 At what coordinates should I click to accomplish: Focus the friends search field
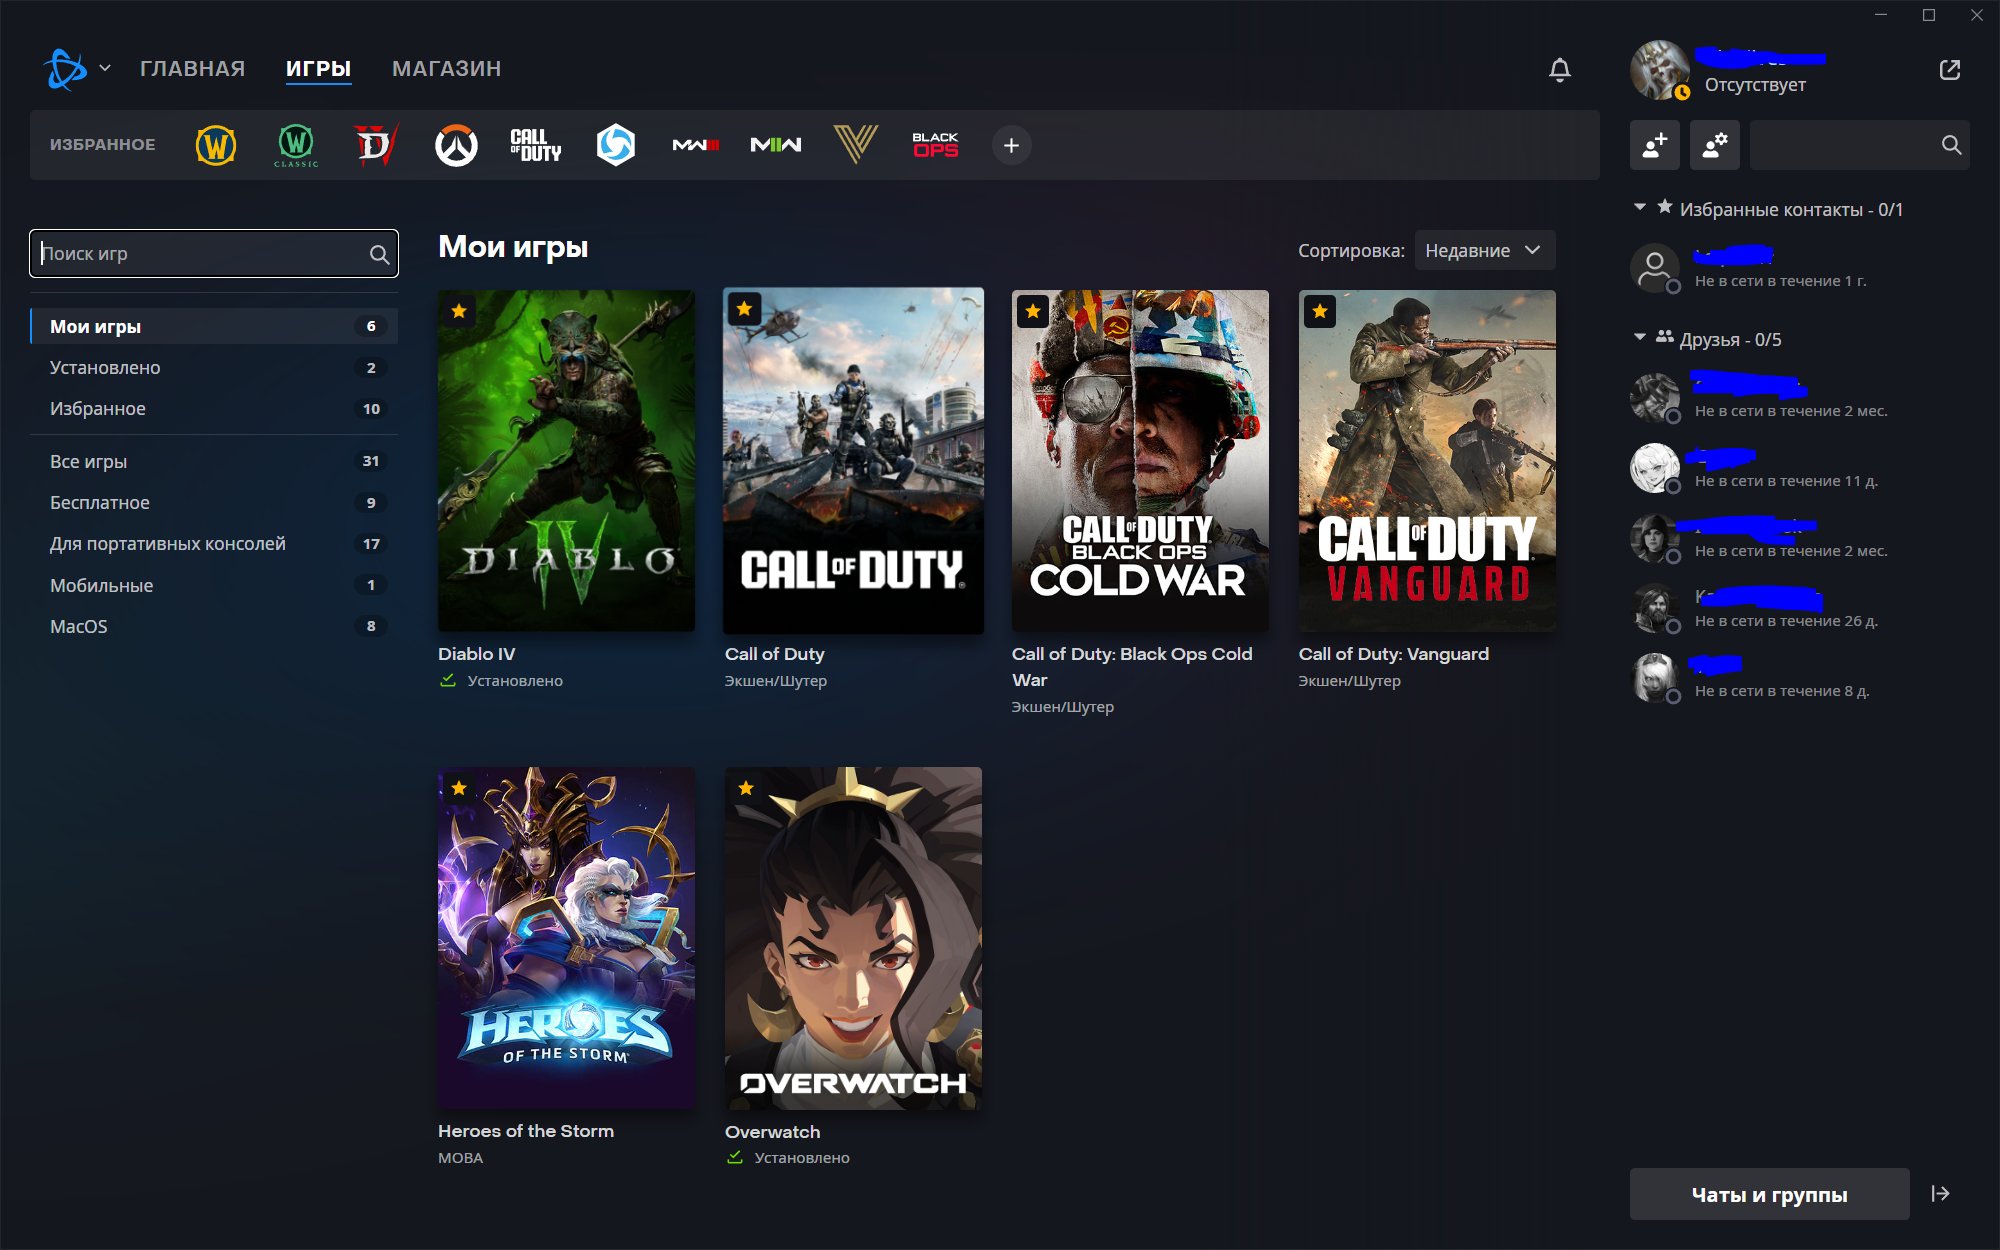coord(1859,145)
